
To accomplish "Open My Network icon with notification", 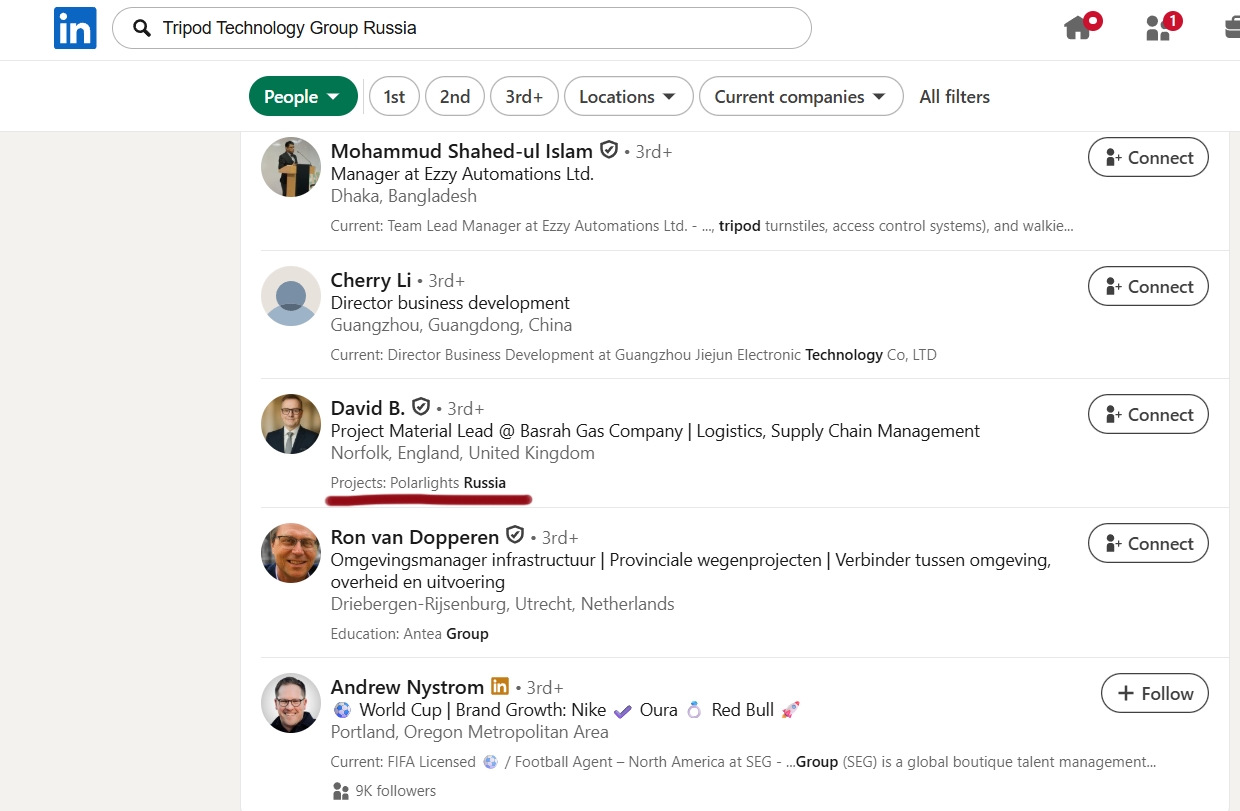I will pos(1159,27).
